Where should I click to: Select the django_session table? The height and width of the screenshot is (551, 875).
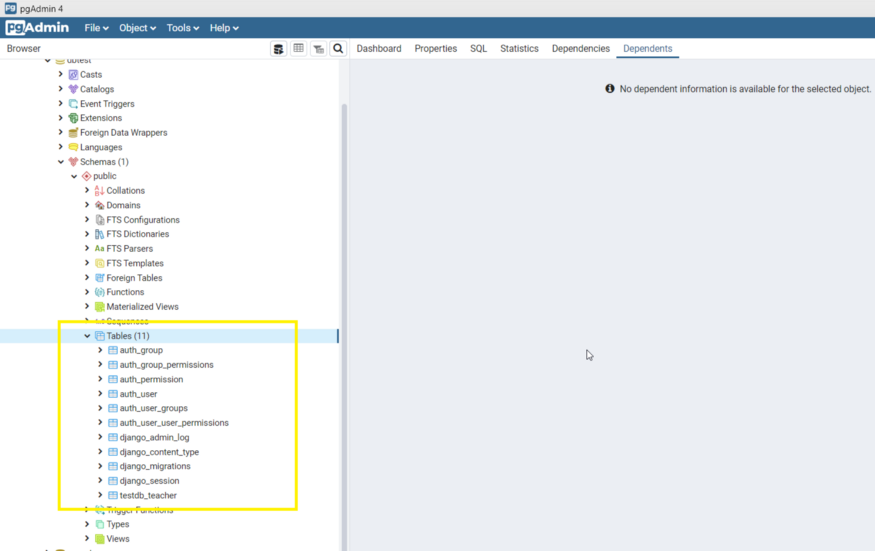click(x=150, y=481)
